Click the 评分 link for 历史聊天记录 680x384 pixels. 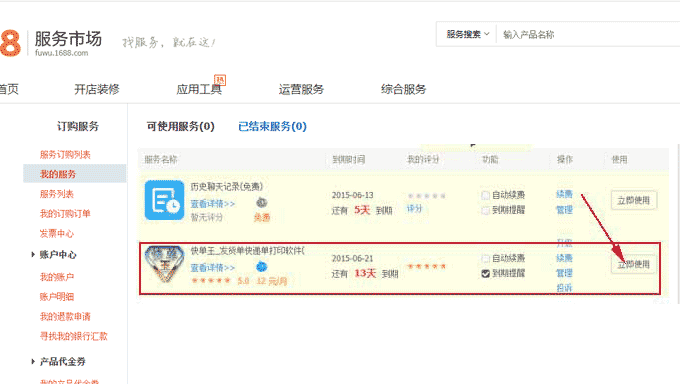pyautogui.click(x=414, y=209)
